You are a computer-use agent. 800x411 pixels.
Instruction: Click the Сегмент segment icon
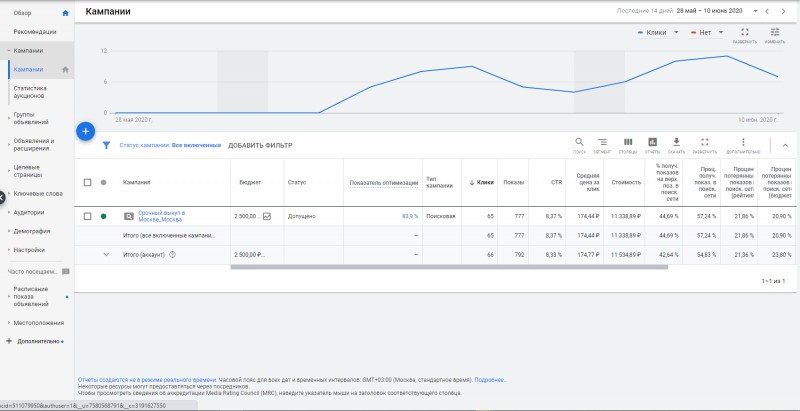(603, 143)
